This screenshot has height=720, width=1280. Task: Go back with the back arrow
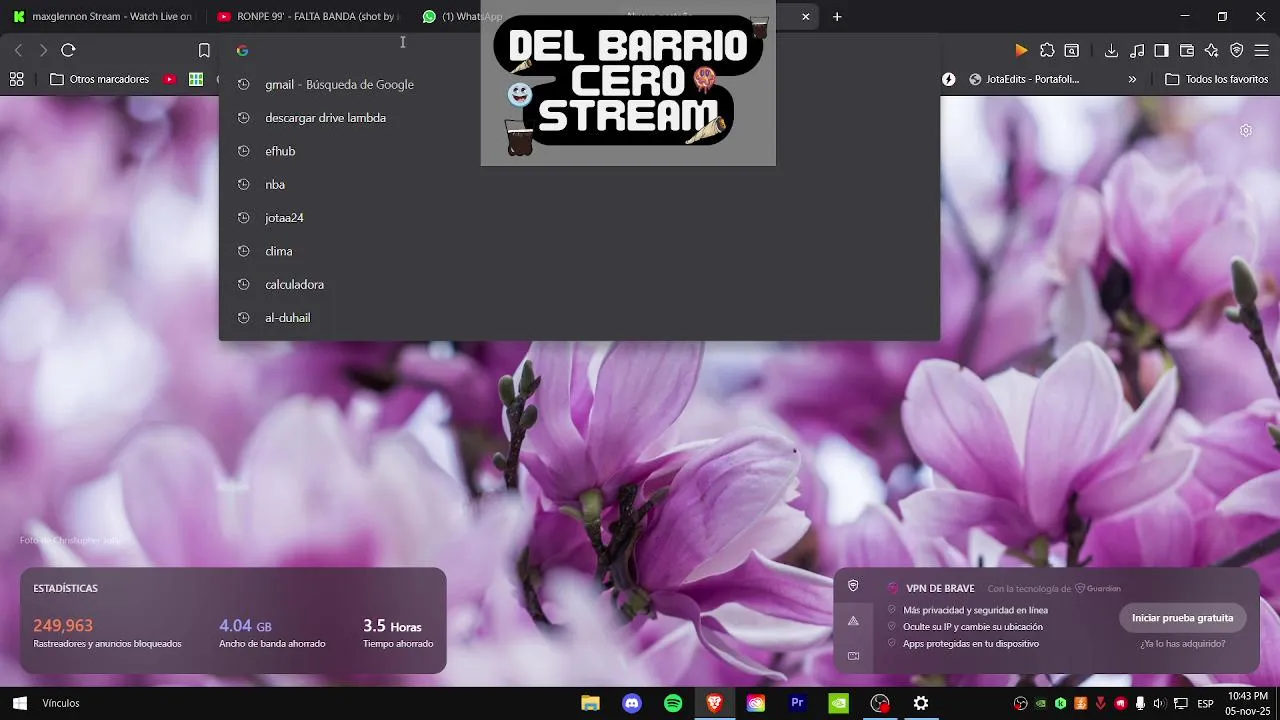click(x=18, y=50)
